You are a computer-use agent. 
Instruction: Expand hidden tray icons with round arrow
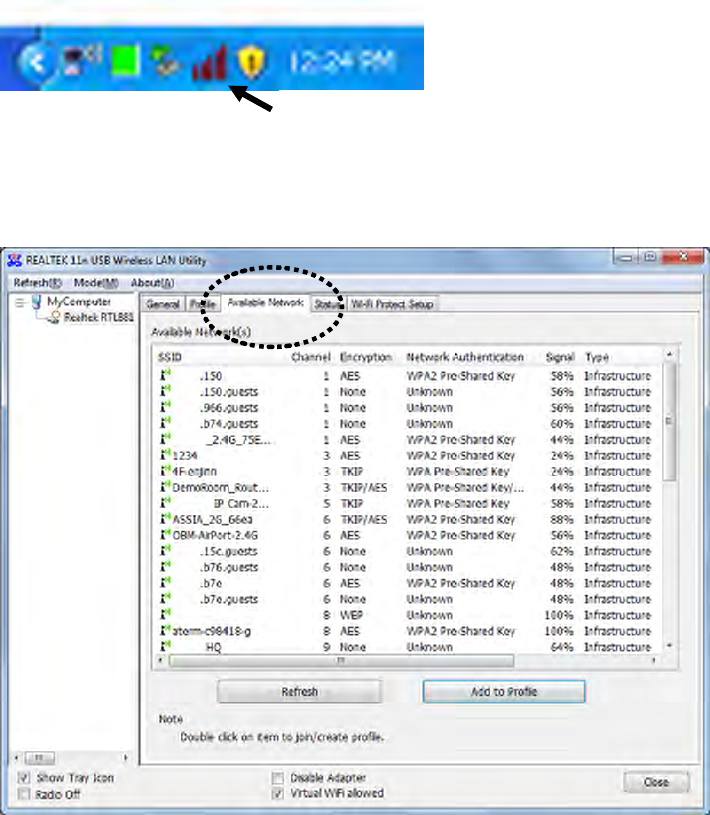point(35,62)
